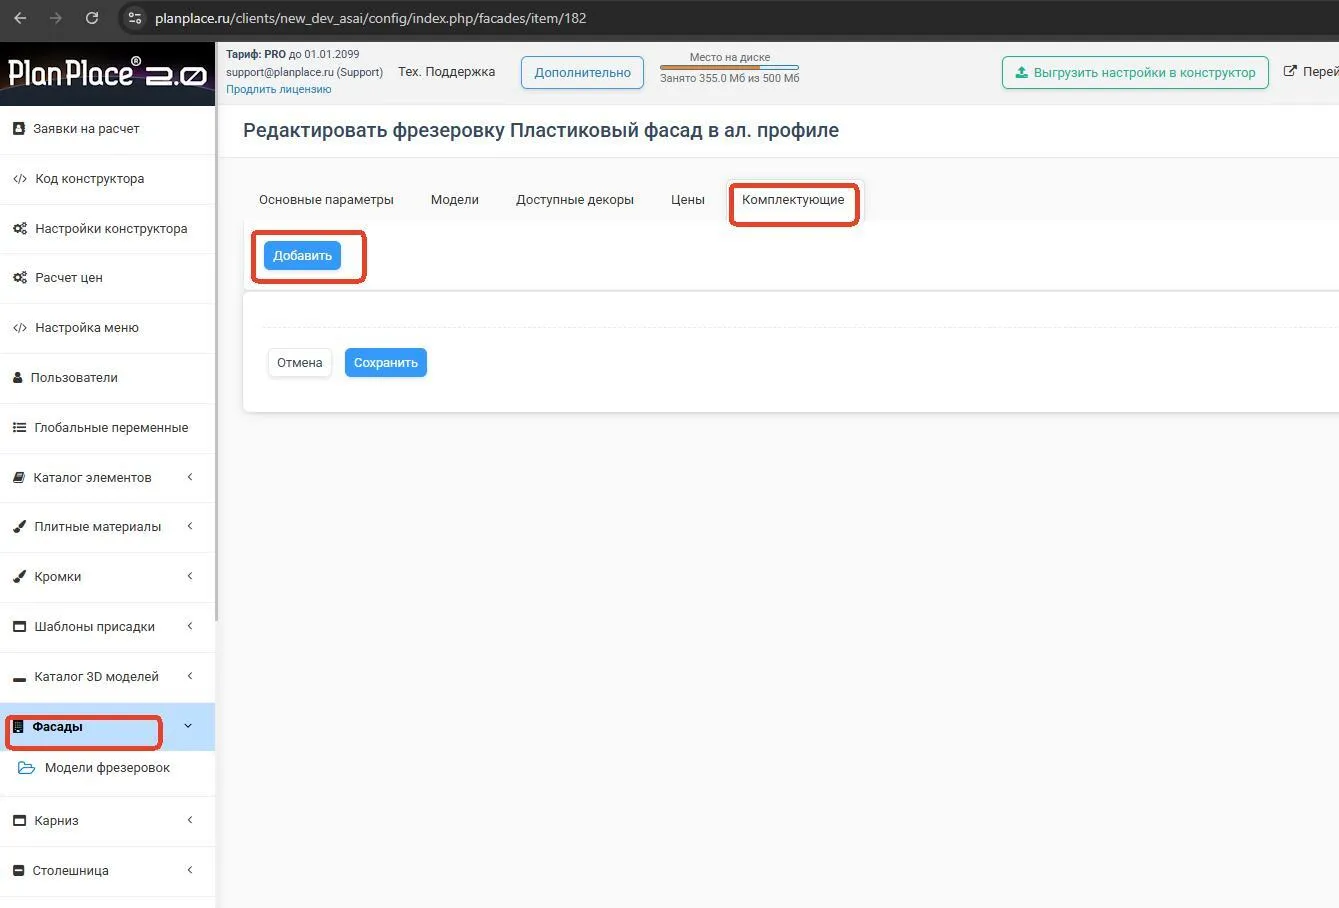Open the Доступные декоры tab
This screenshot has width=1339, height=908.
[x=575, y=200]
